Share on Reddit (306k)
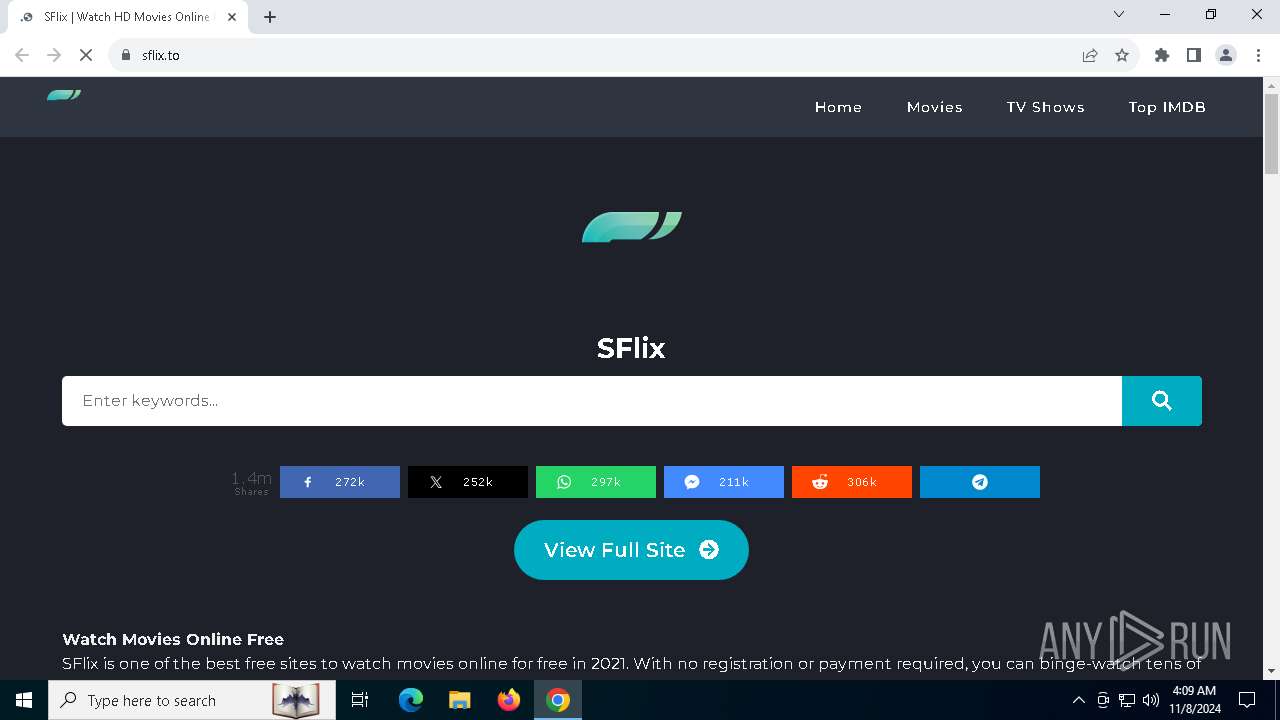 pyautogui.click(x=852, y=482)
